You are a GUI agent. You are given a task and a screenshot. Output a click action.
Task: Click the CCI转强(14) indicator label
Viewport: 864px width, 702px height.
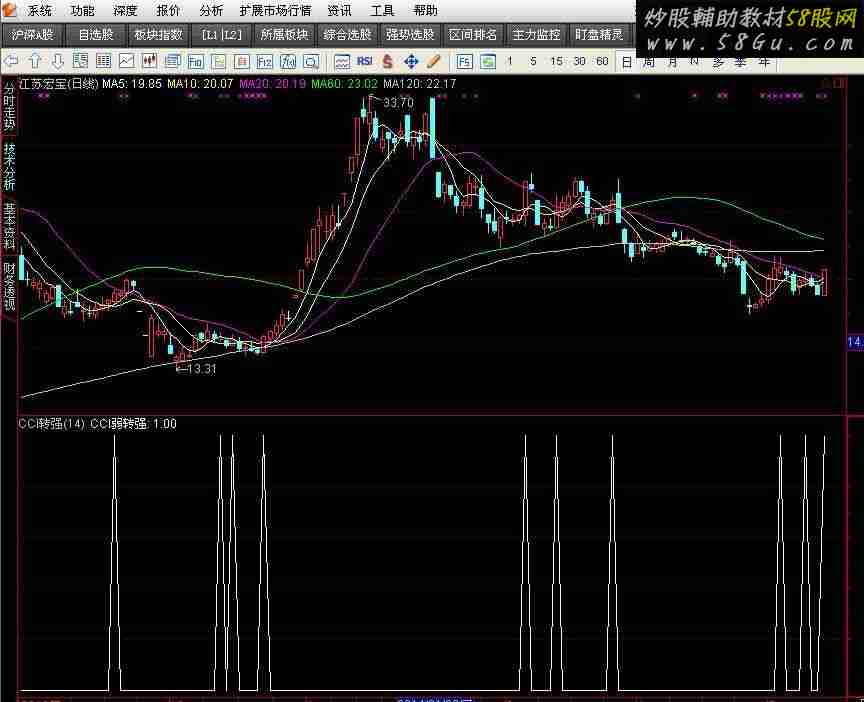(52, 424)
